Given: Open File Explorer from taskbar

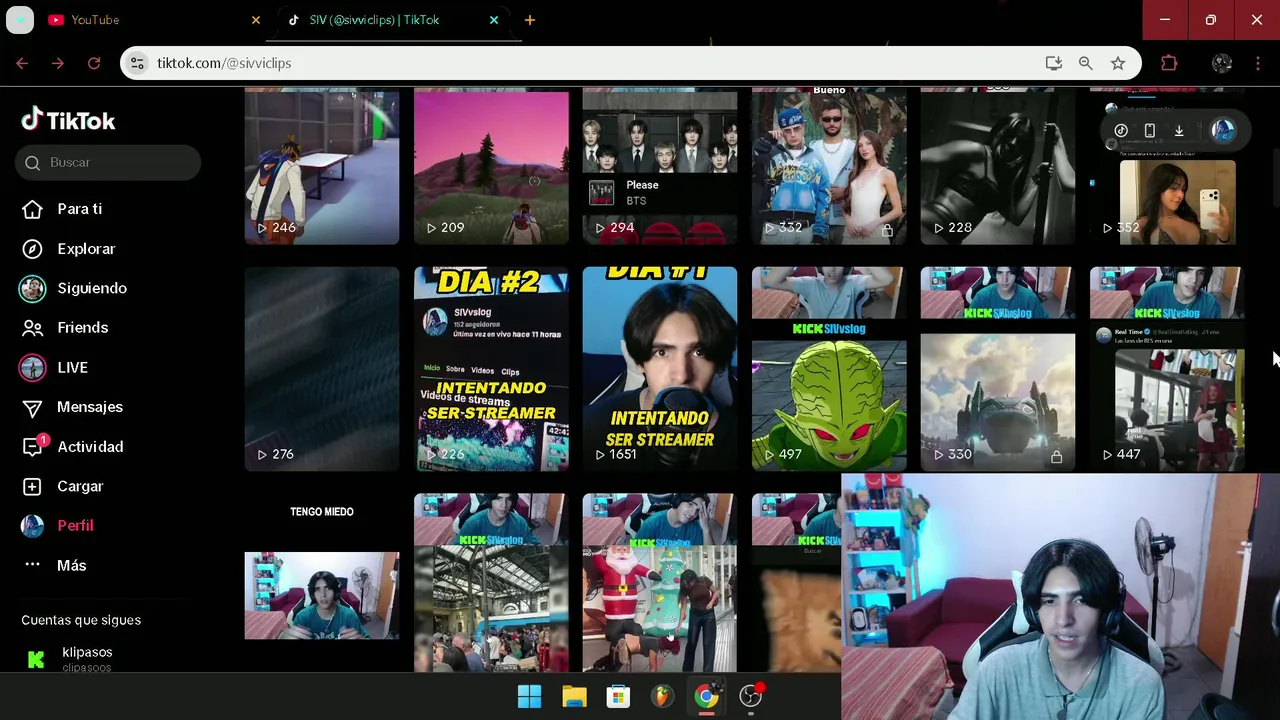Looking at the screenshot, I should tap(574, 697).
